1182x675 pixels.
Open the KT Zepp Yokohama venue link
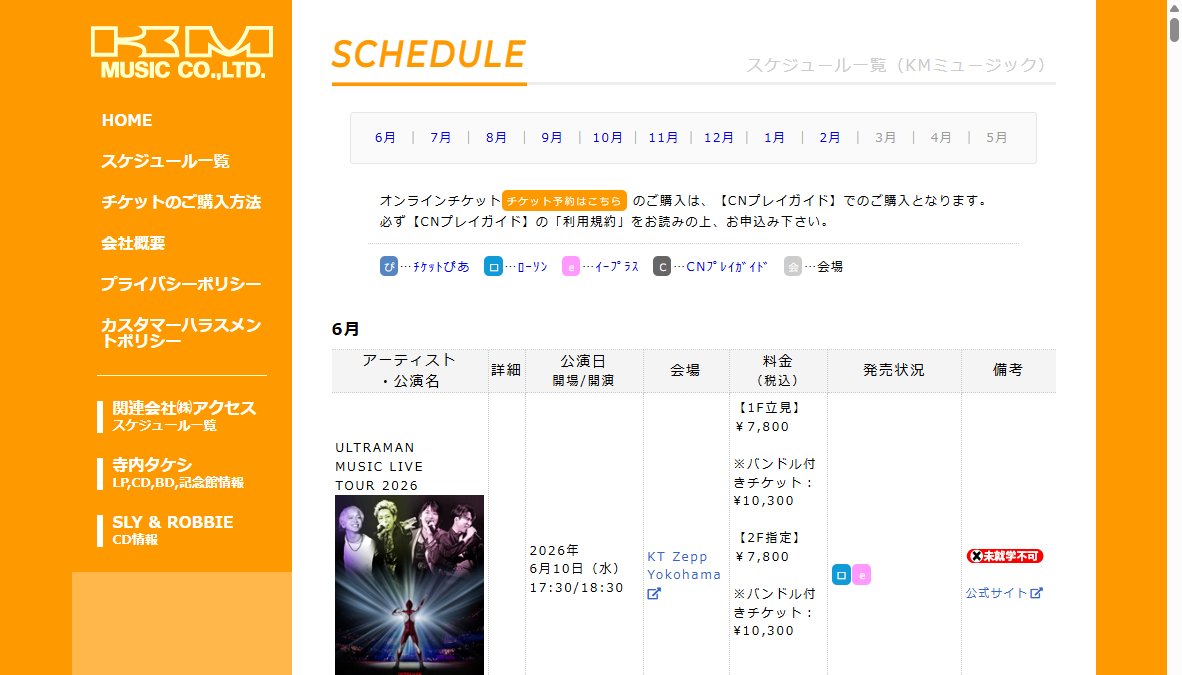pyautogui.click(x=684, y=566)
